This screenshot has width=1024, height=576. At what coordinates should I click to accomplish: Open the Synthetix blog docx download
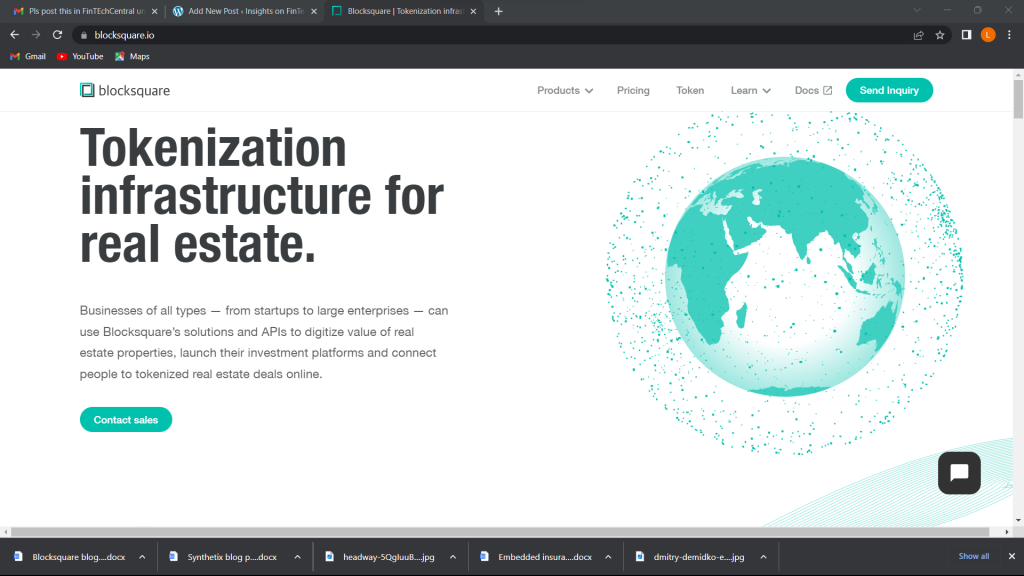click(224, 557)
